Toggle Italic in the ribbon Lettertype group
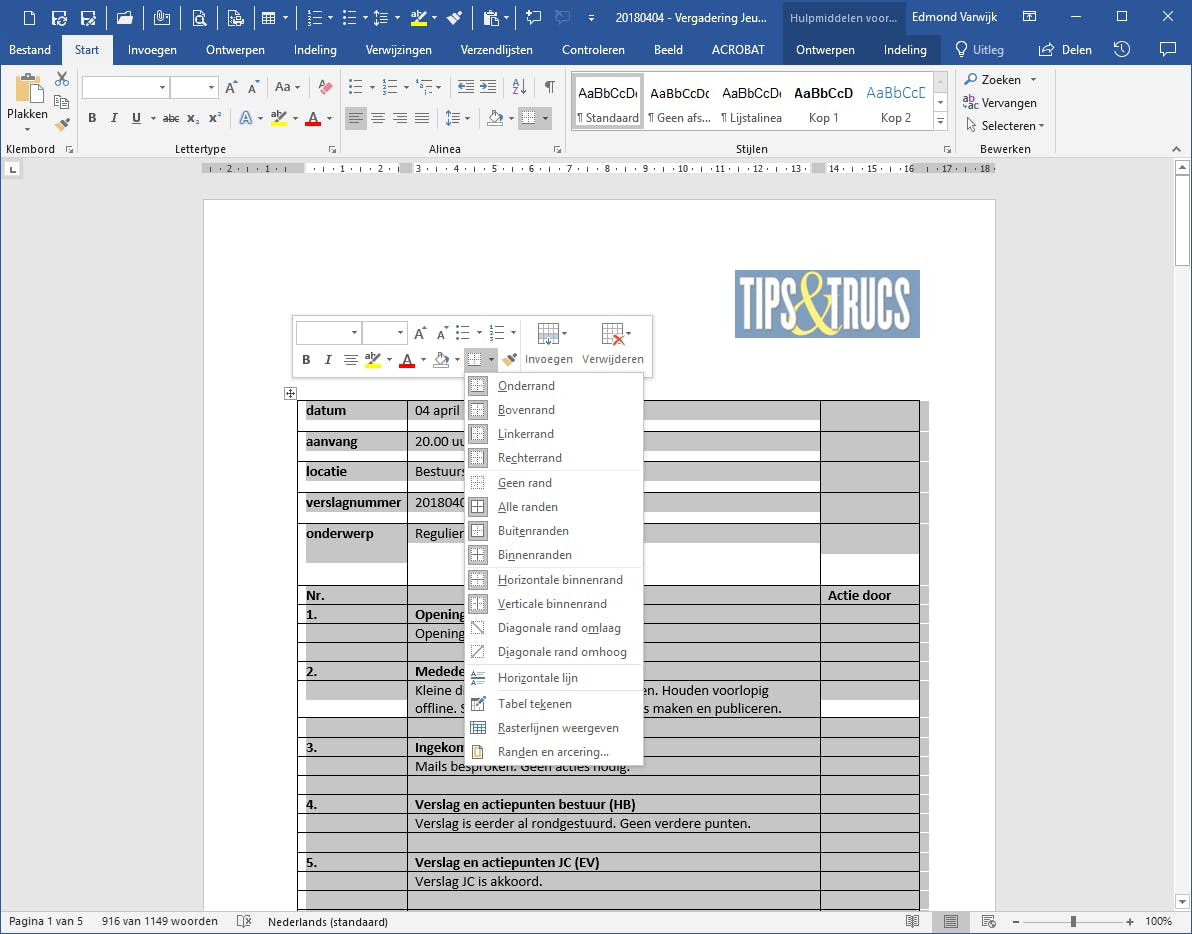This screenshot has width=1192, height=934. (114, 118)
